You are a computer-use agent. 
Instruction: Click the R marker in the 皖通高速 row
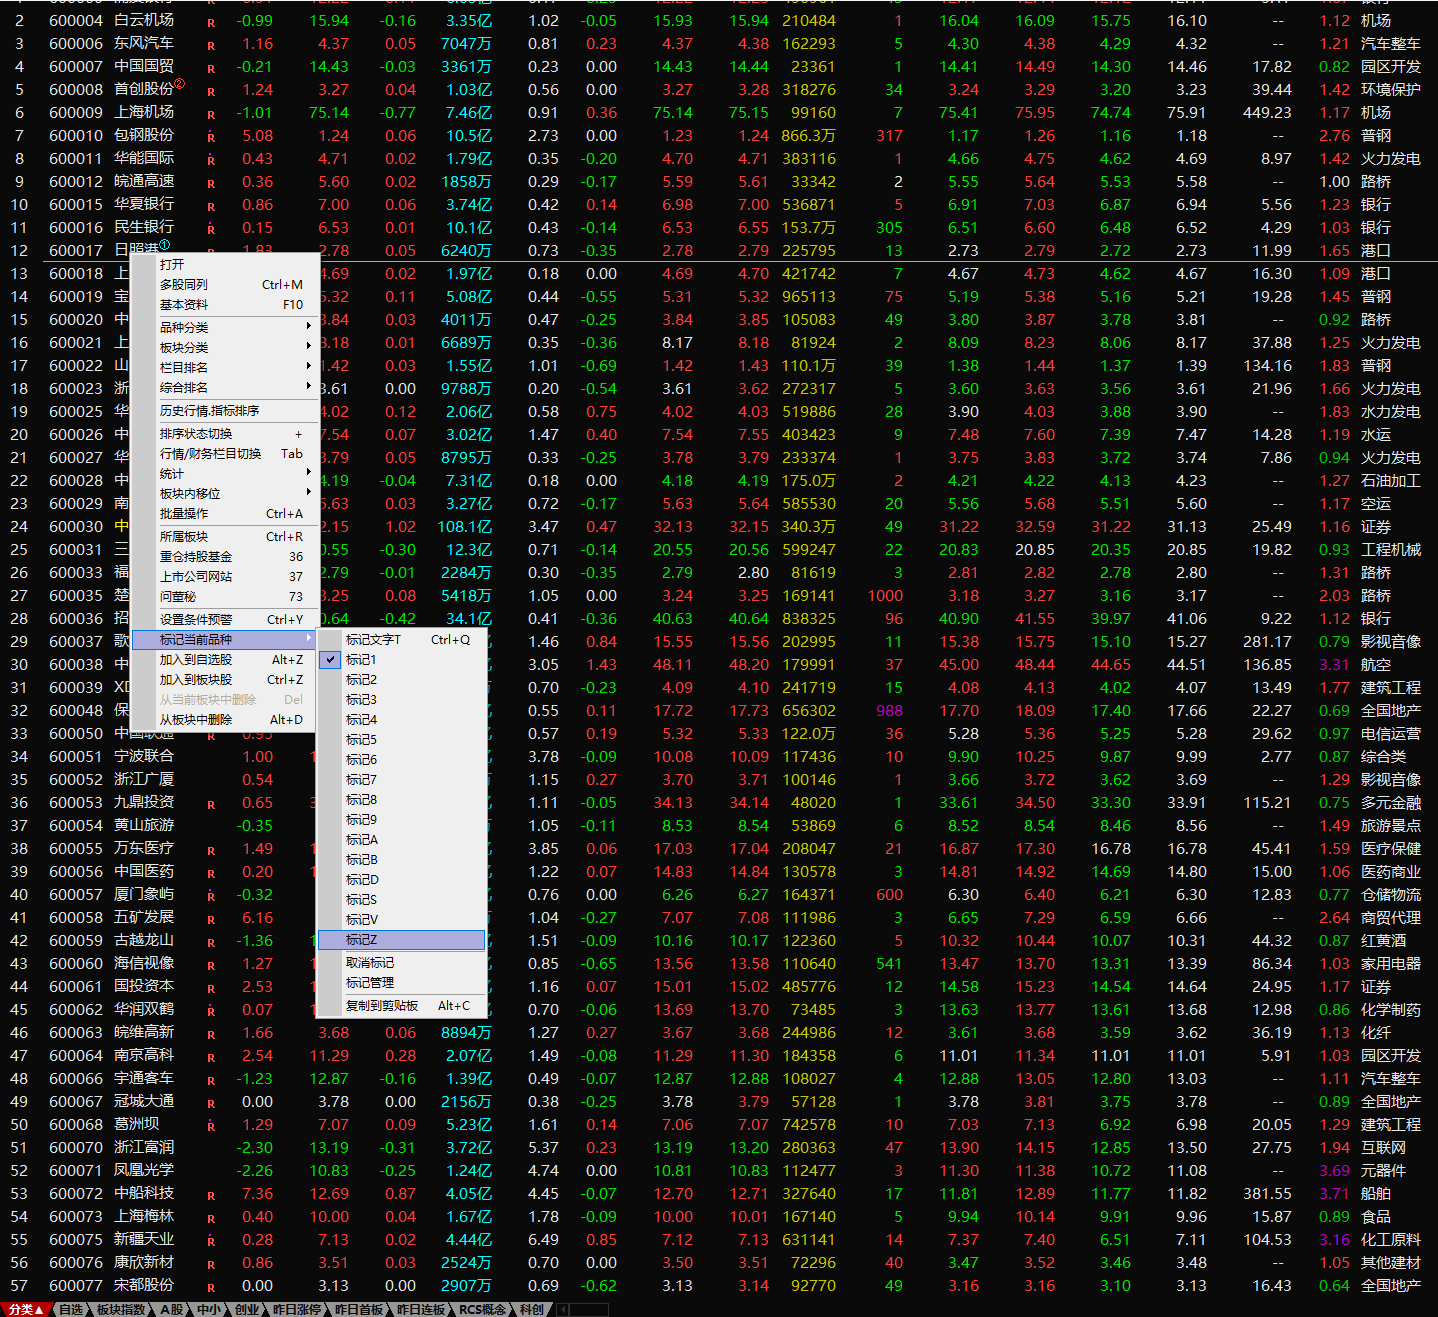[x=211, y=184]
